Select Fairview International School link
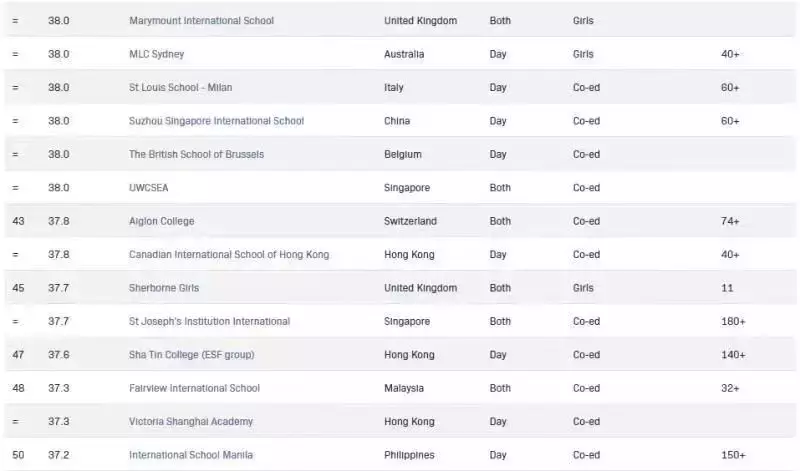The width and height of the screenshot is (800, 471). tap(194, 388)
